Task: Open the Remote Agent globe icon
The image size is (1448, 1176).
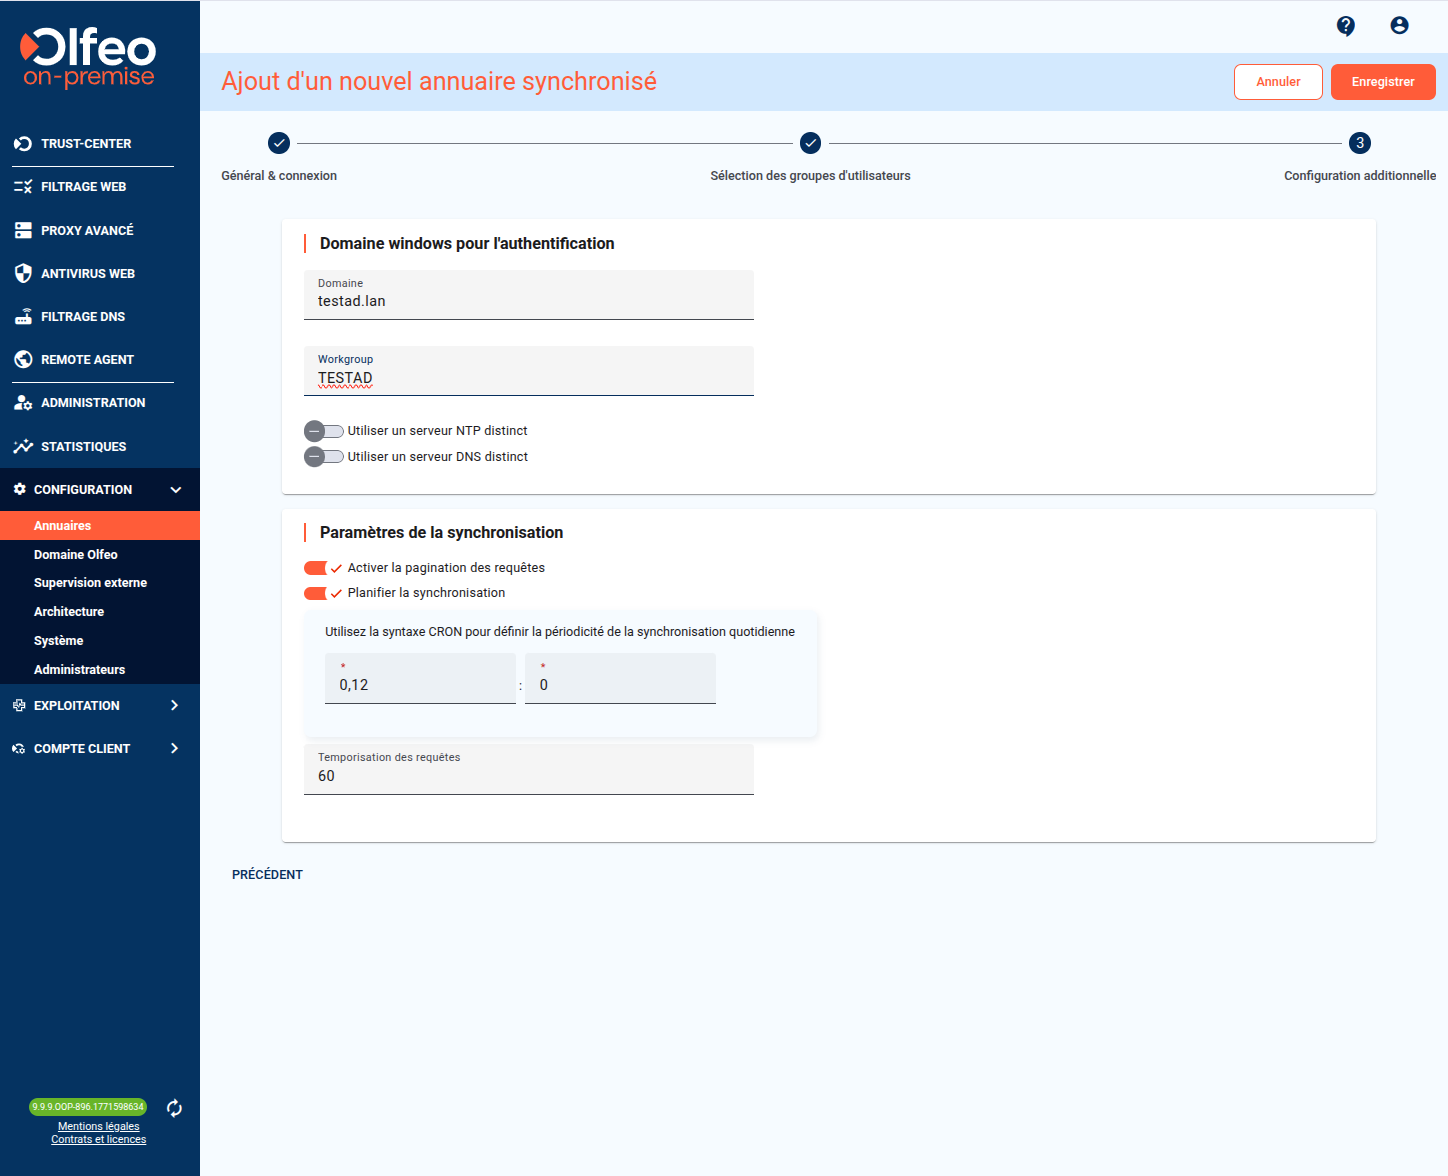Action: tap(23, 360)
